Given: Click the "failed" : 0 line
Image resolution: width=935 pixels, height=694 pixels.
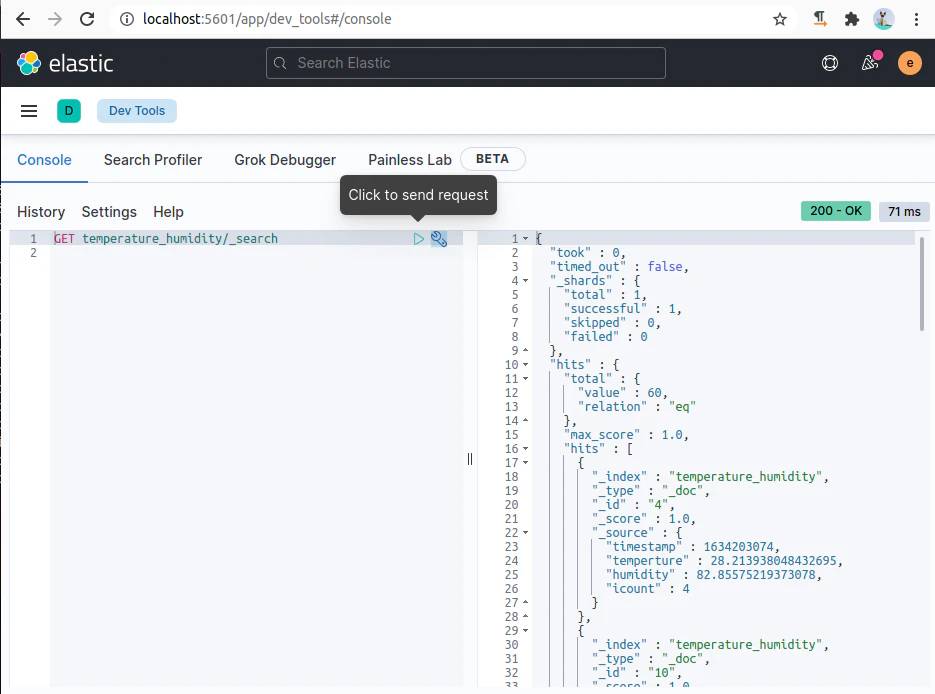Looking at the screenshot, I should coord(605,337).
